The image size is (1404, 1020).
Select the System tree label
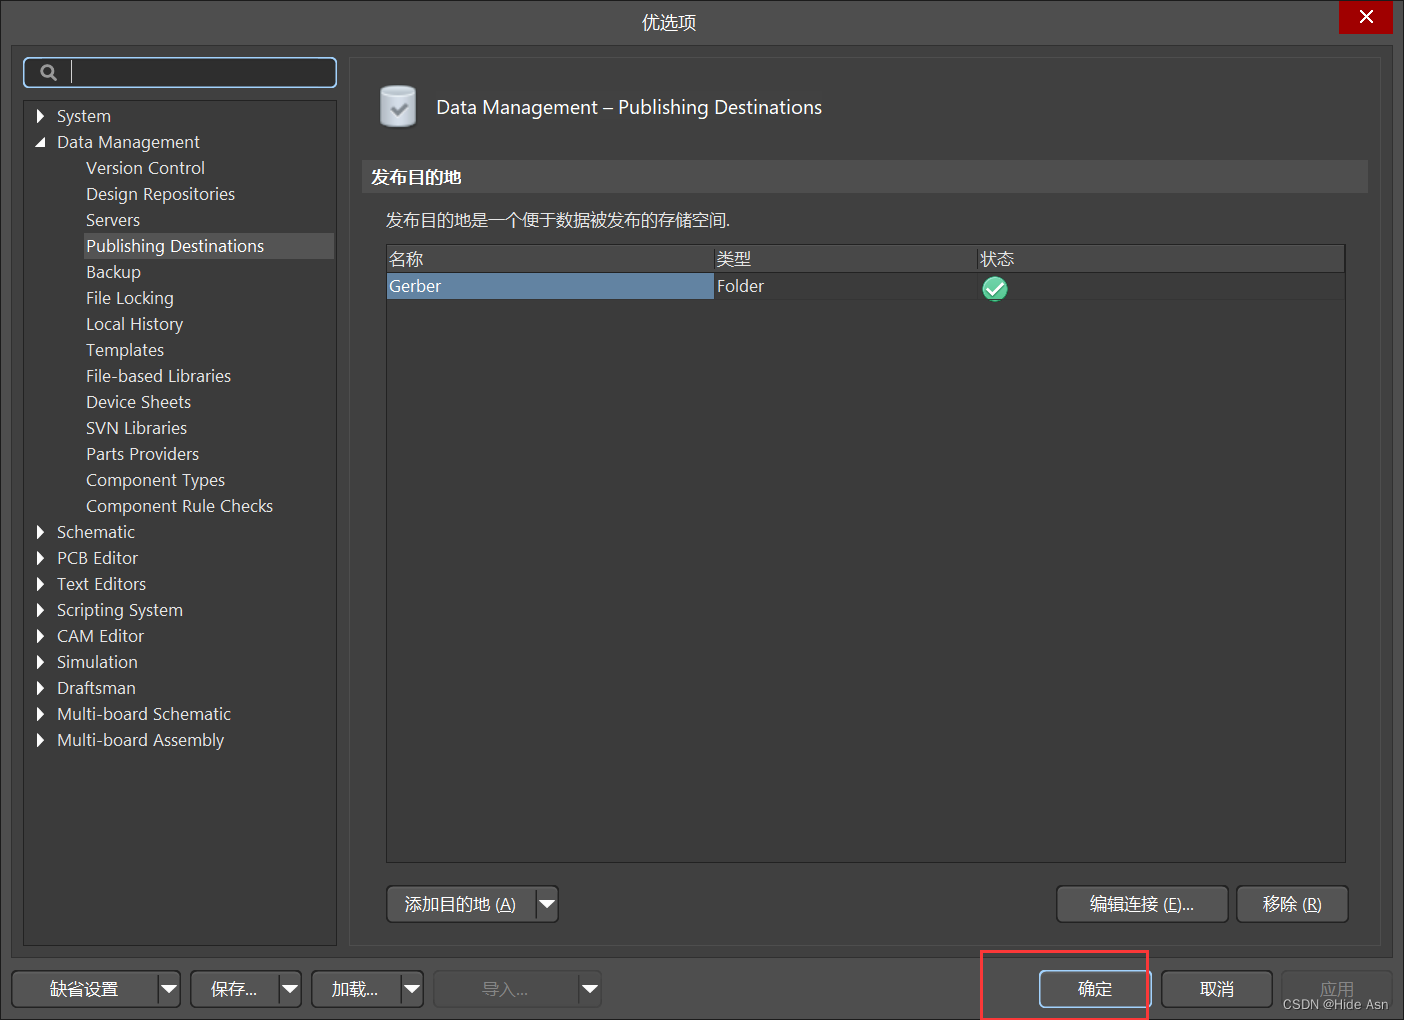(84, 116)
